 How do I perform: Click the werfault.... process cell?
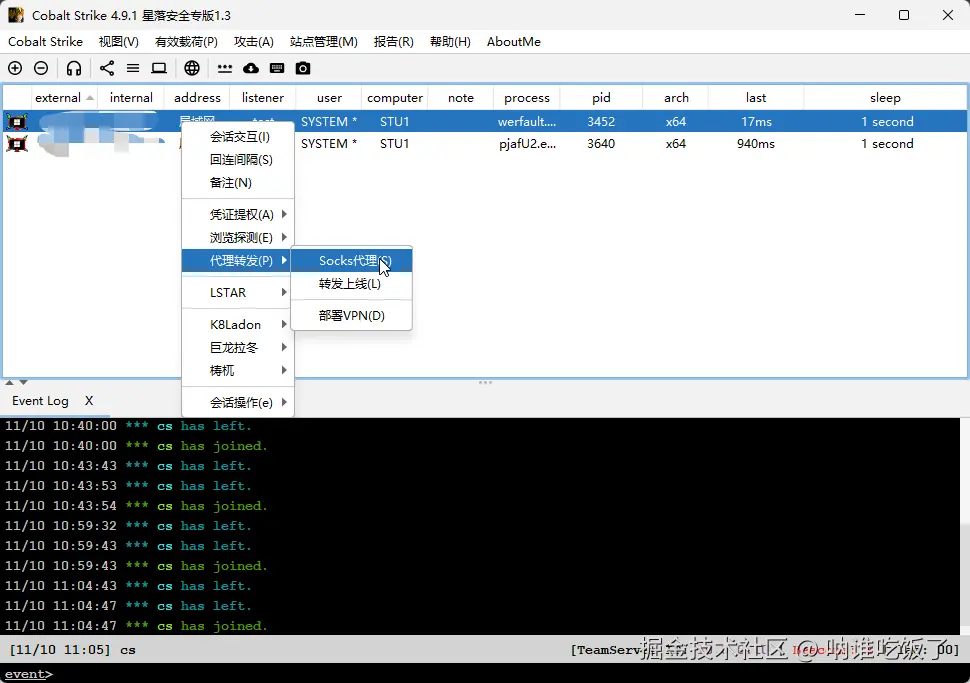(527, 121)
